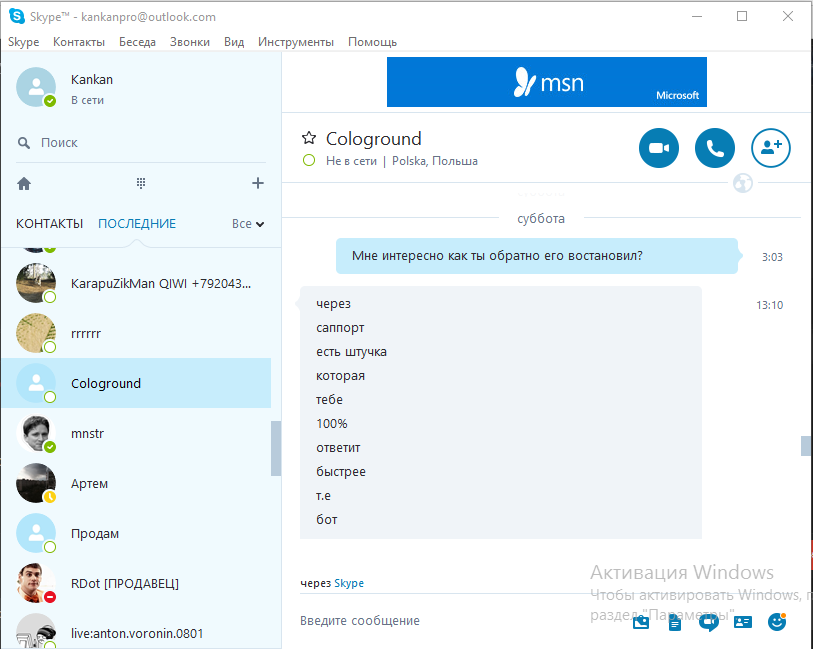Viewport: 813px width, 649px height.
Task: Click the 'есть штучка' message line
Action: coord(351,352)
